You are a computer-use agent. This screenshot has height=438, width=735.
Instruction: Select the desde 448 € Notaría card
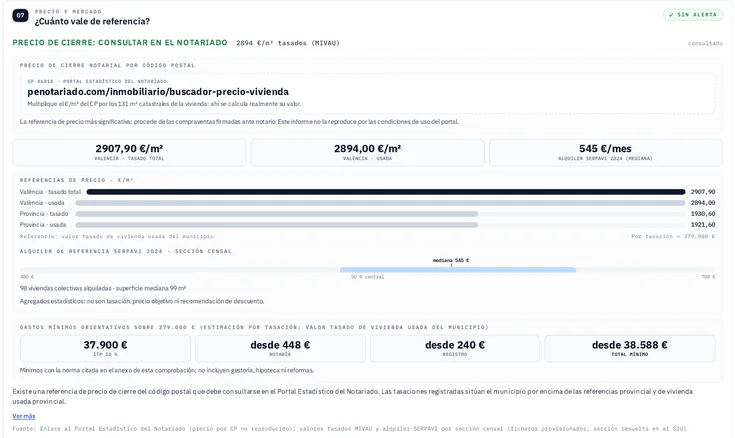pos(280,348)
